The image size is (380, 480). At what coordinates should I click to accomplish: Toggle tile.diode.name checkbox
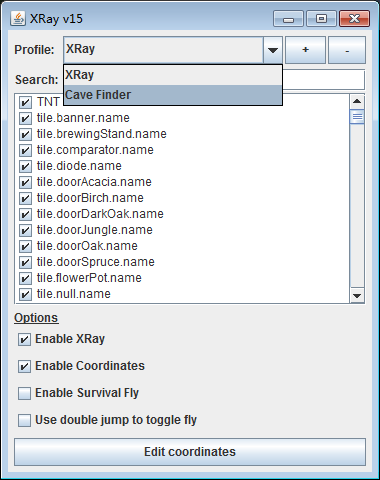[25, 166]
